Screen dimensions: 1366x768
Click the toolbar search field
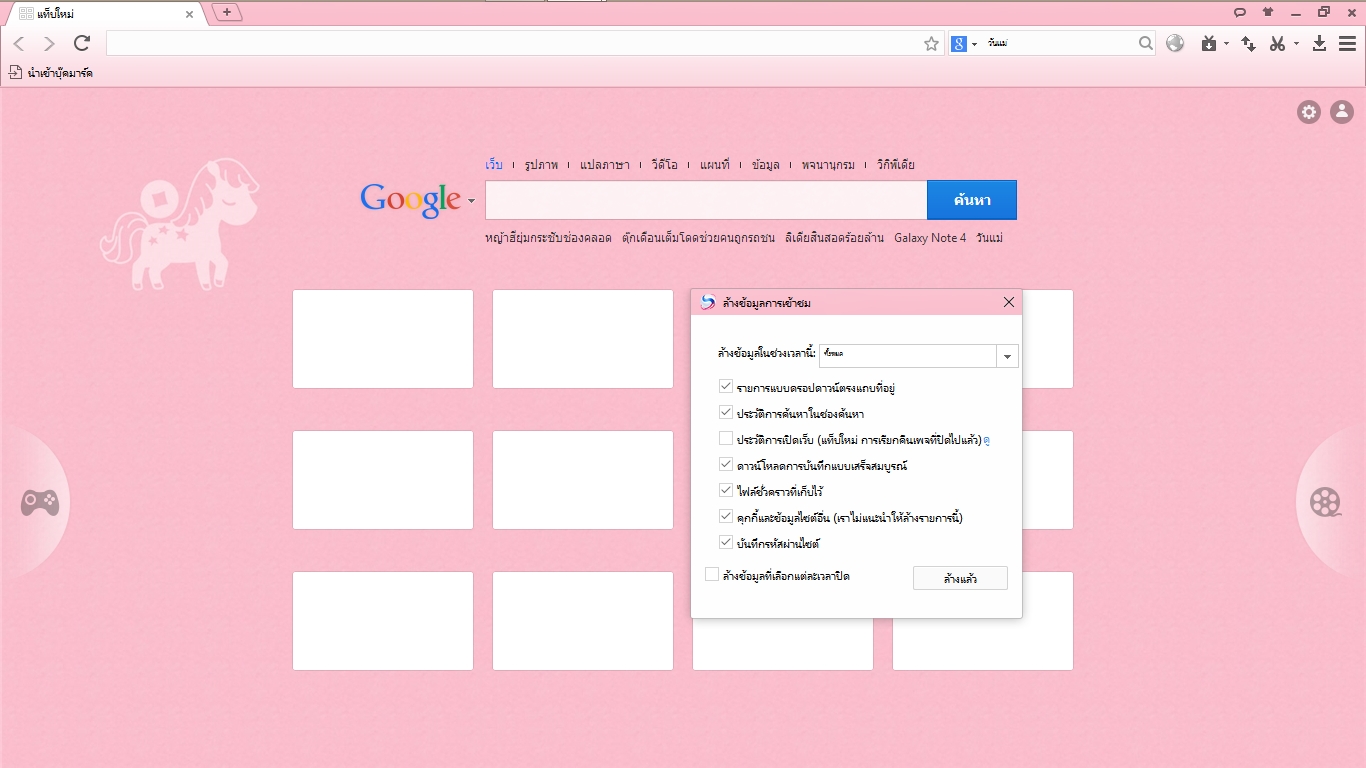coord(1060,43)
